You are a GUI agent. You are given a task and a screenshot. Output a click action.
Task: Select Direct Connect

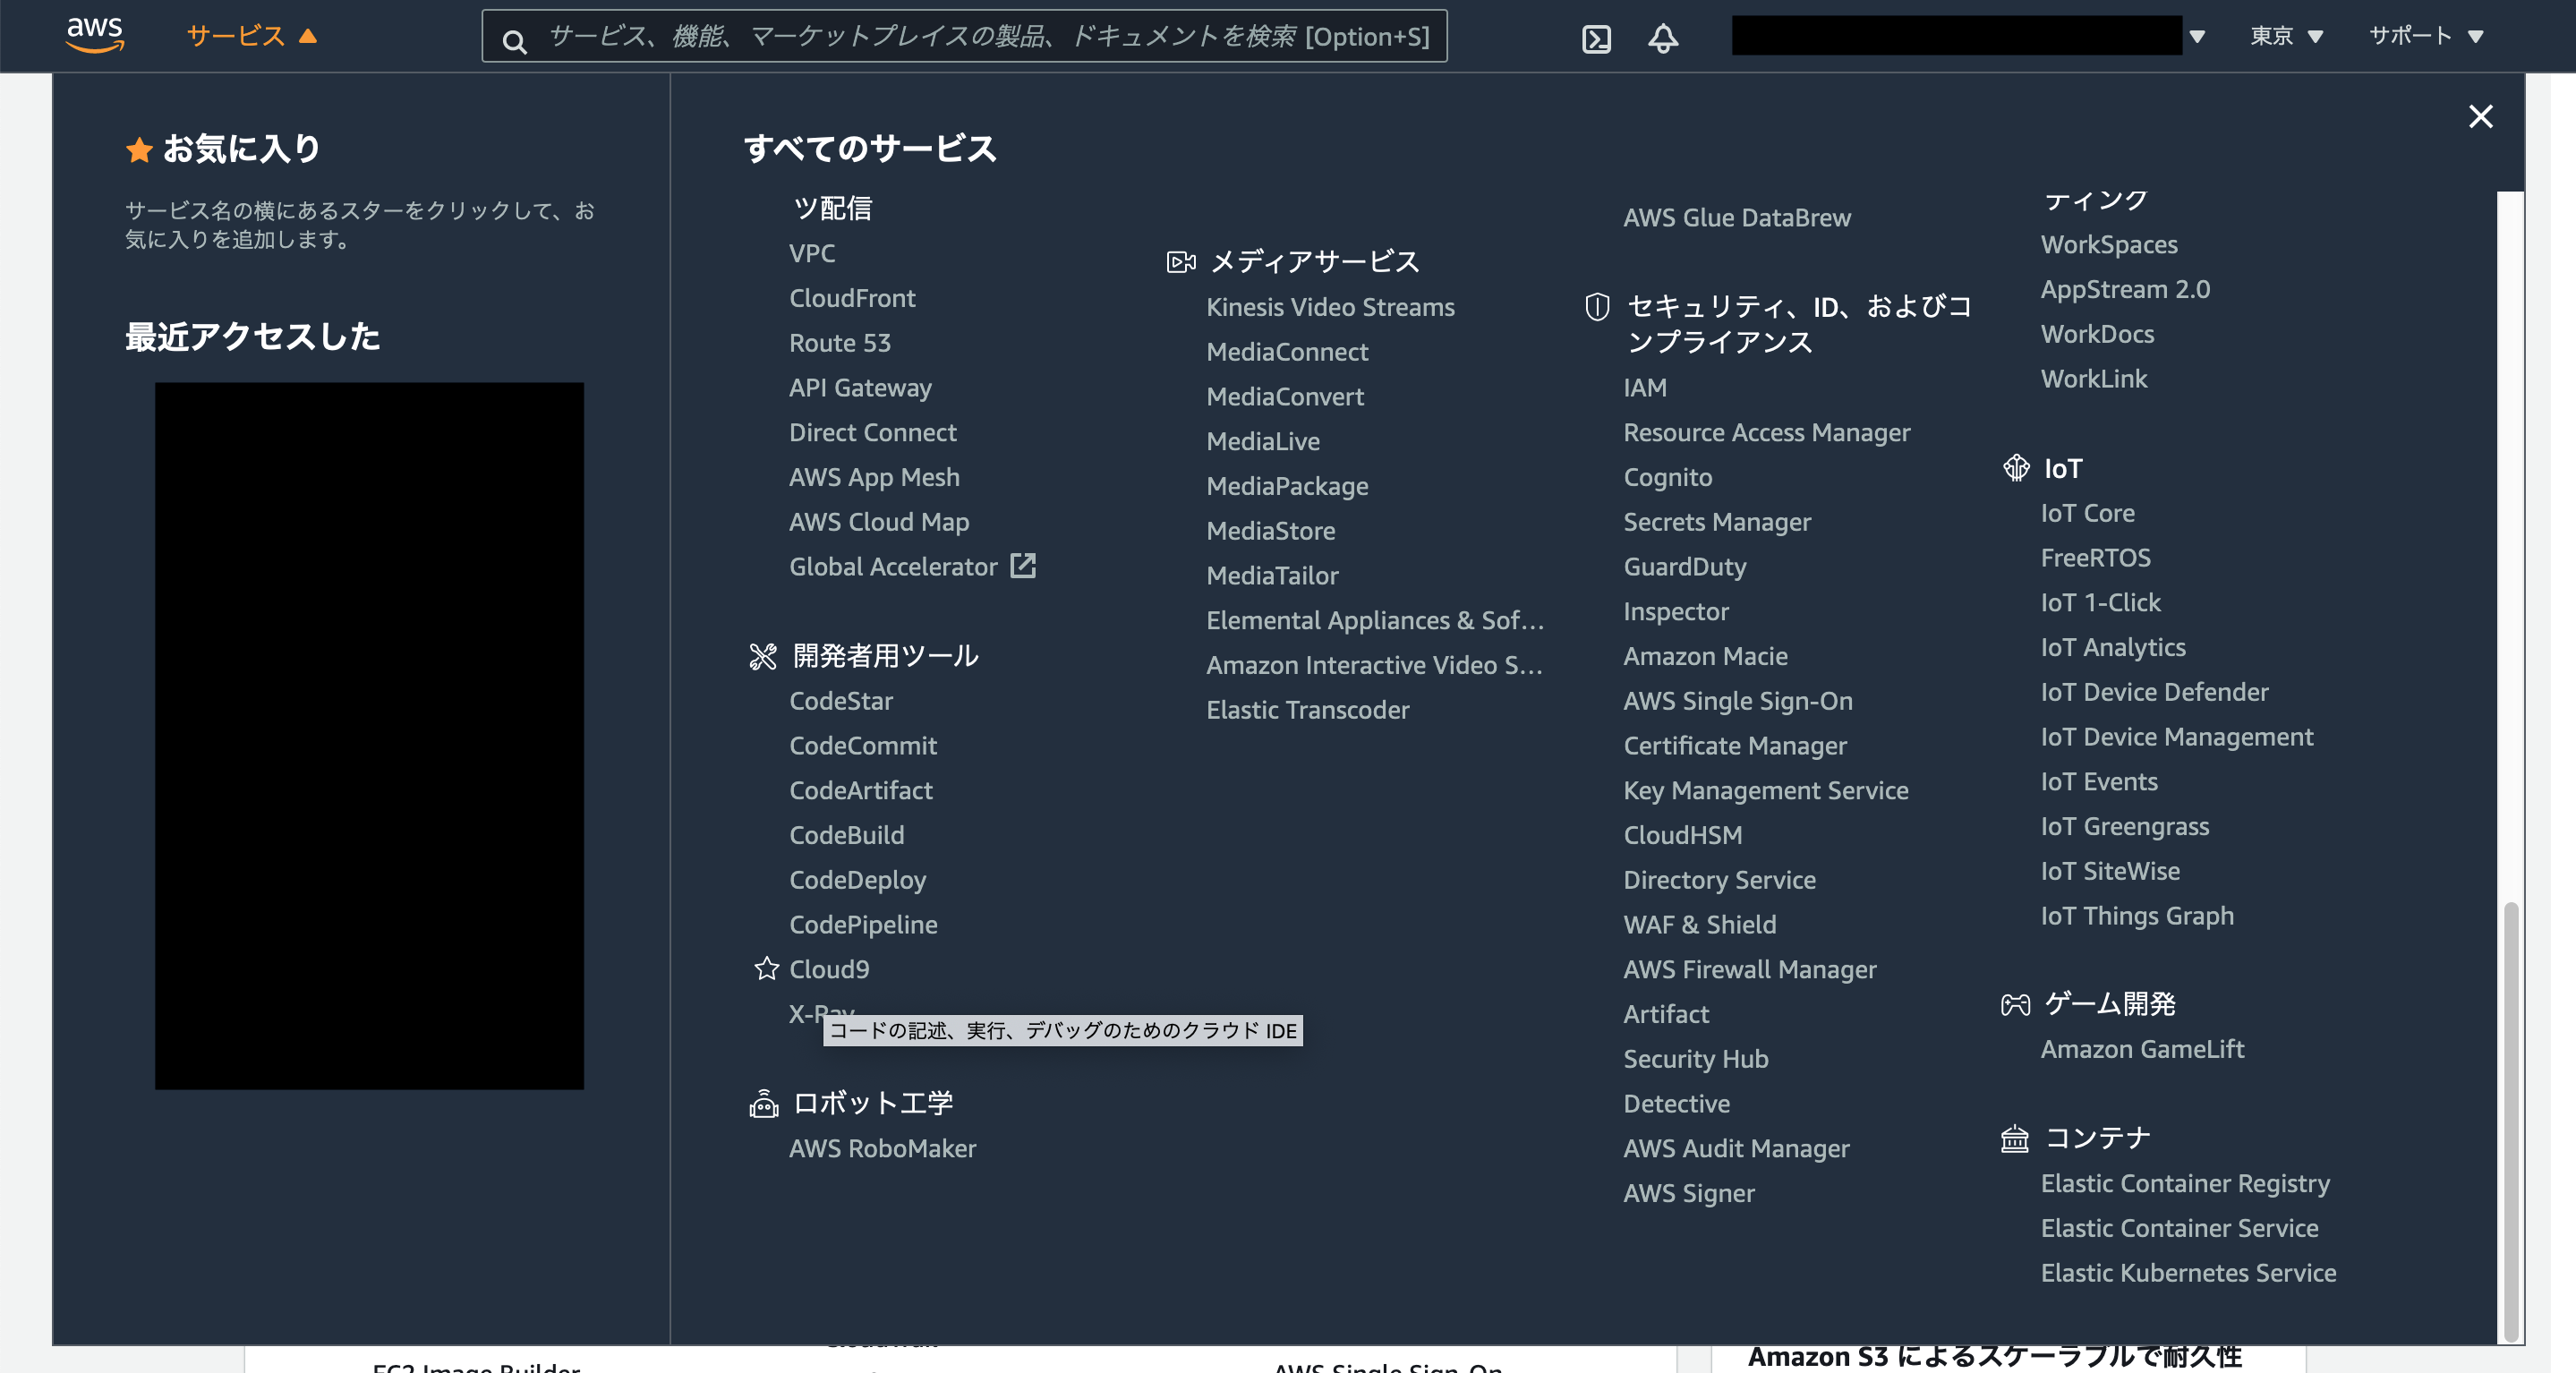pyautogui.click(x=872, y=432)
